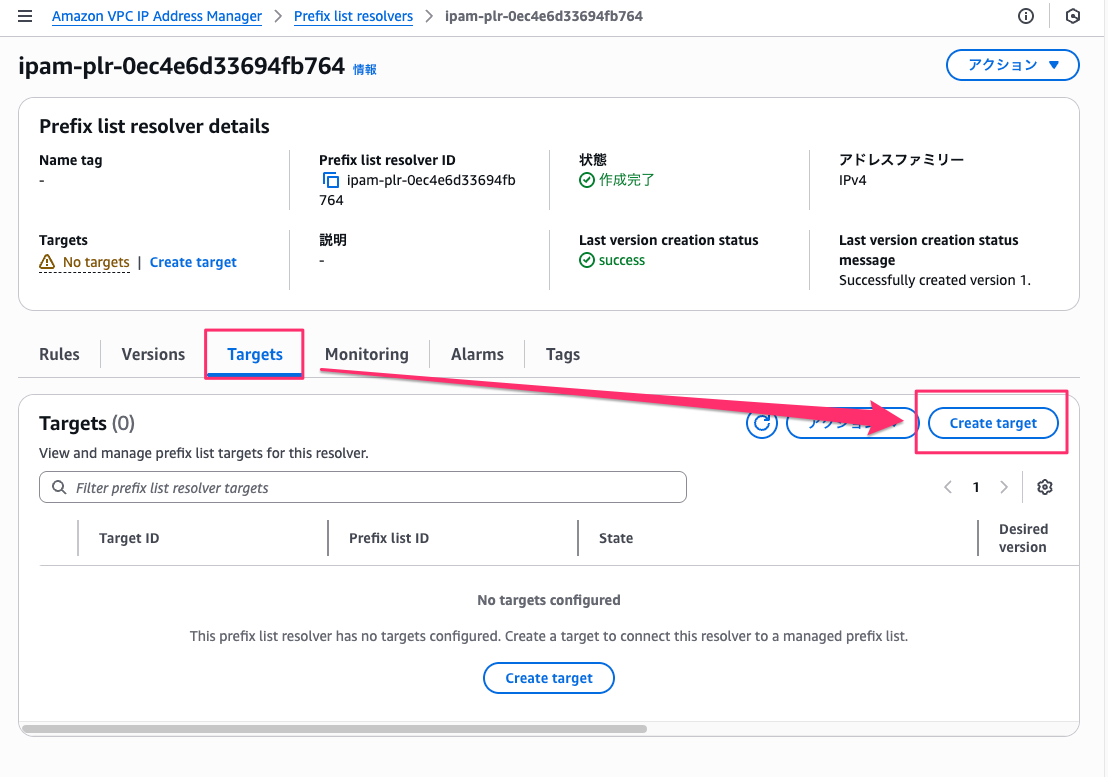Click the hexagon settings icon top right
Screen dimensions: 1108x777
tap(1073, 16)
